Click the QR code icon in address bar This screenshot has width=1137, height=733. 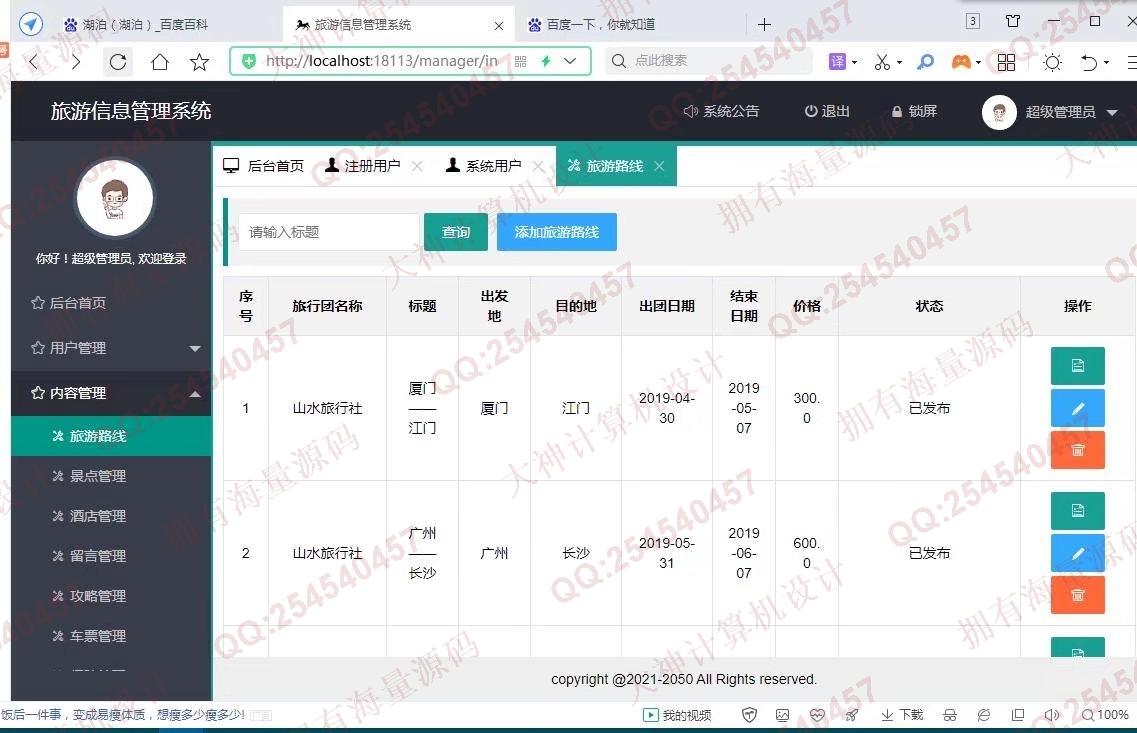click(521, 62)
